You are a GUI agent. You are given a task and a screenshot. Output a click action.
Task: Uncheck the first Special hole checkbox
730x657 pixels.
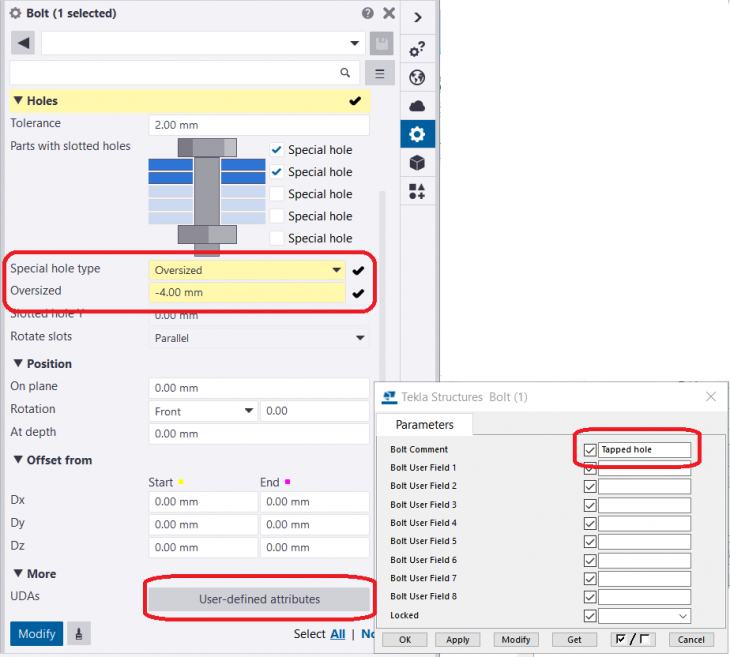click(277, 149)
